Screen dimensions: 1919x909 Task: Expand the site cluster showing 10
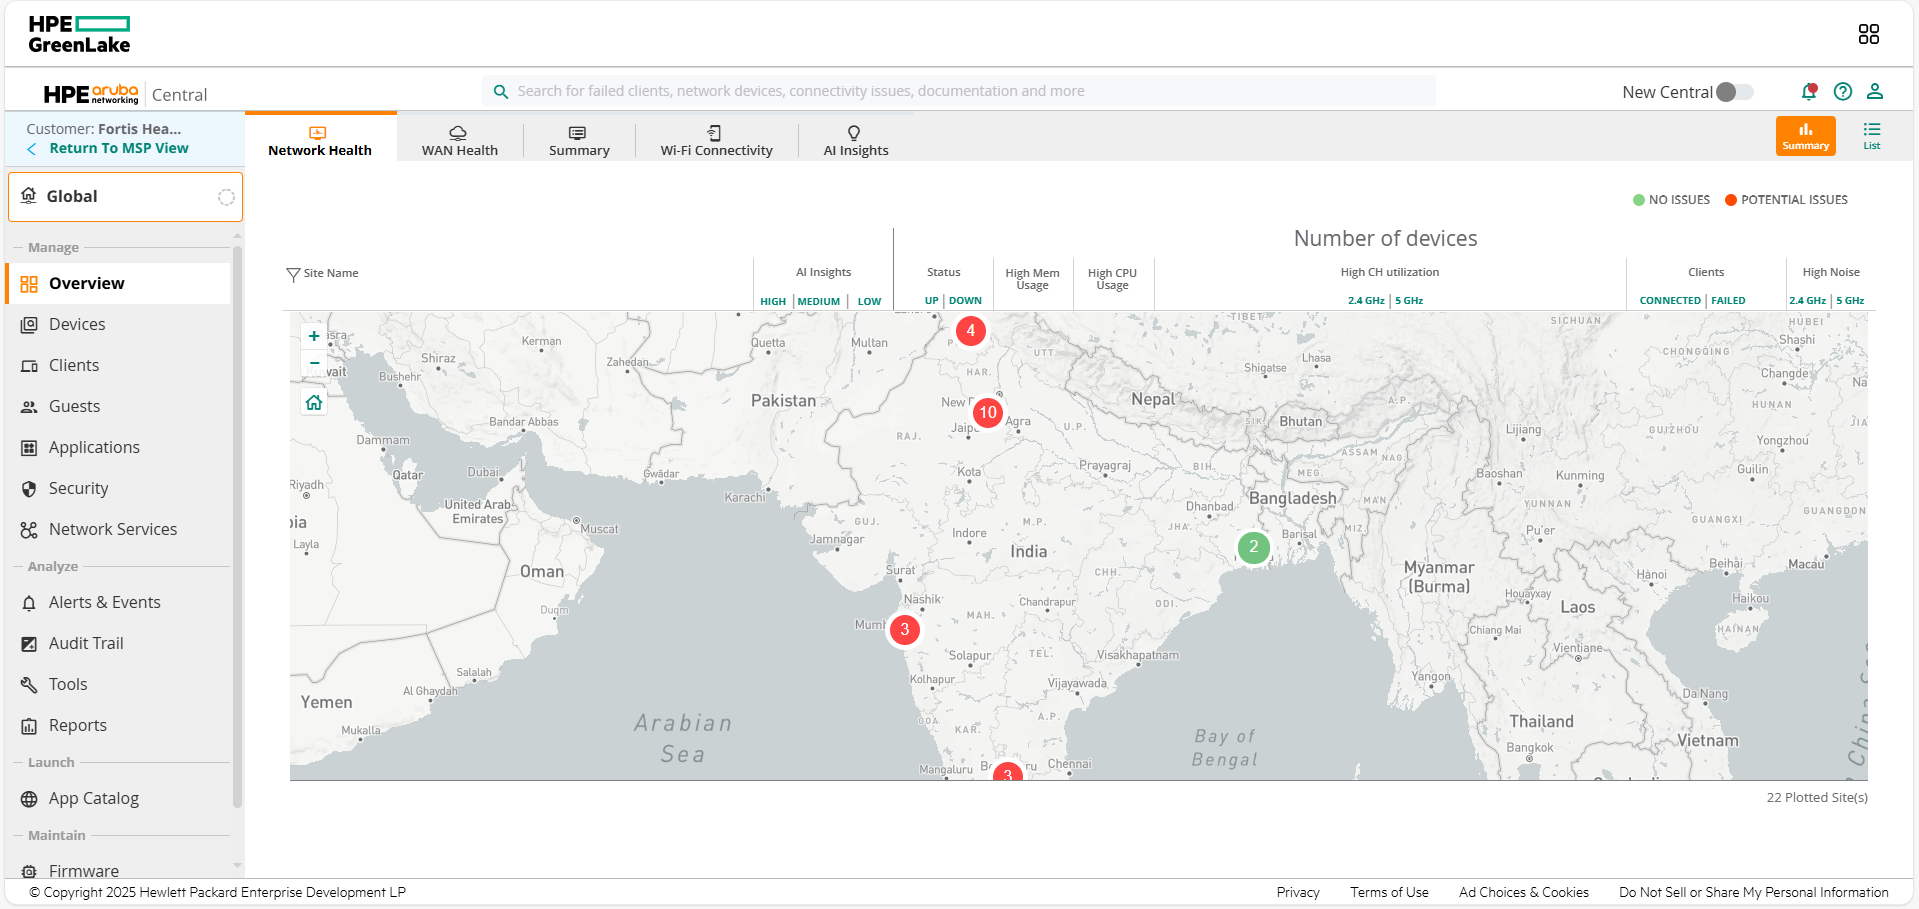[988, 413]
